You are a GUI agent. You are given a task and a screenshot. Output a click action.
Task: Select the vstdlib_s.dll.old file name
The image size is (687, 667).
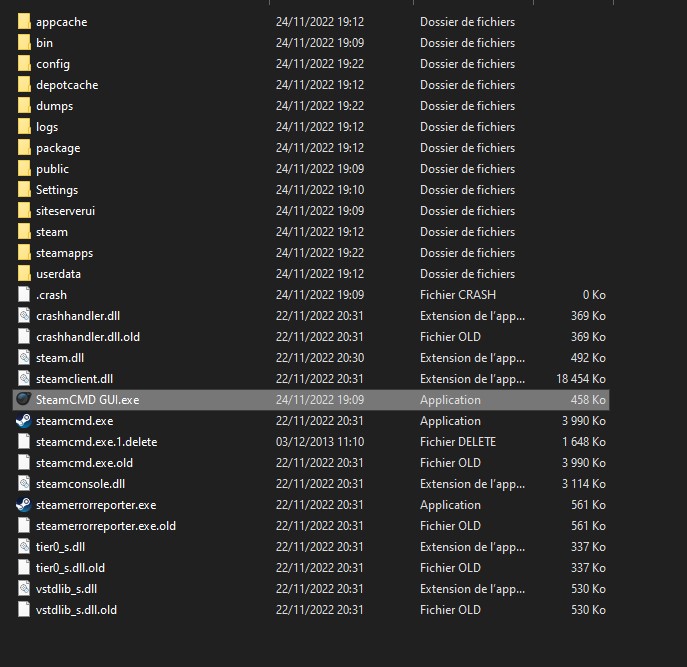click(77, 610)
